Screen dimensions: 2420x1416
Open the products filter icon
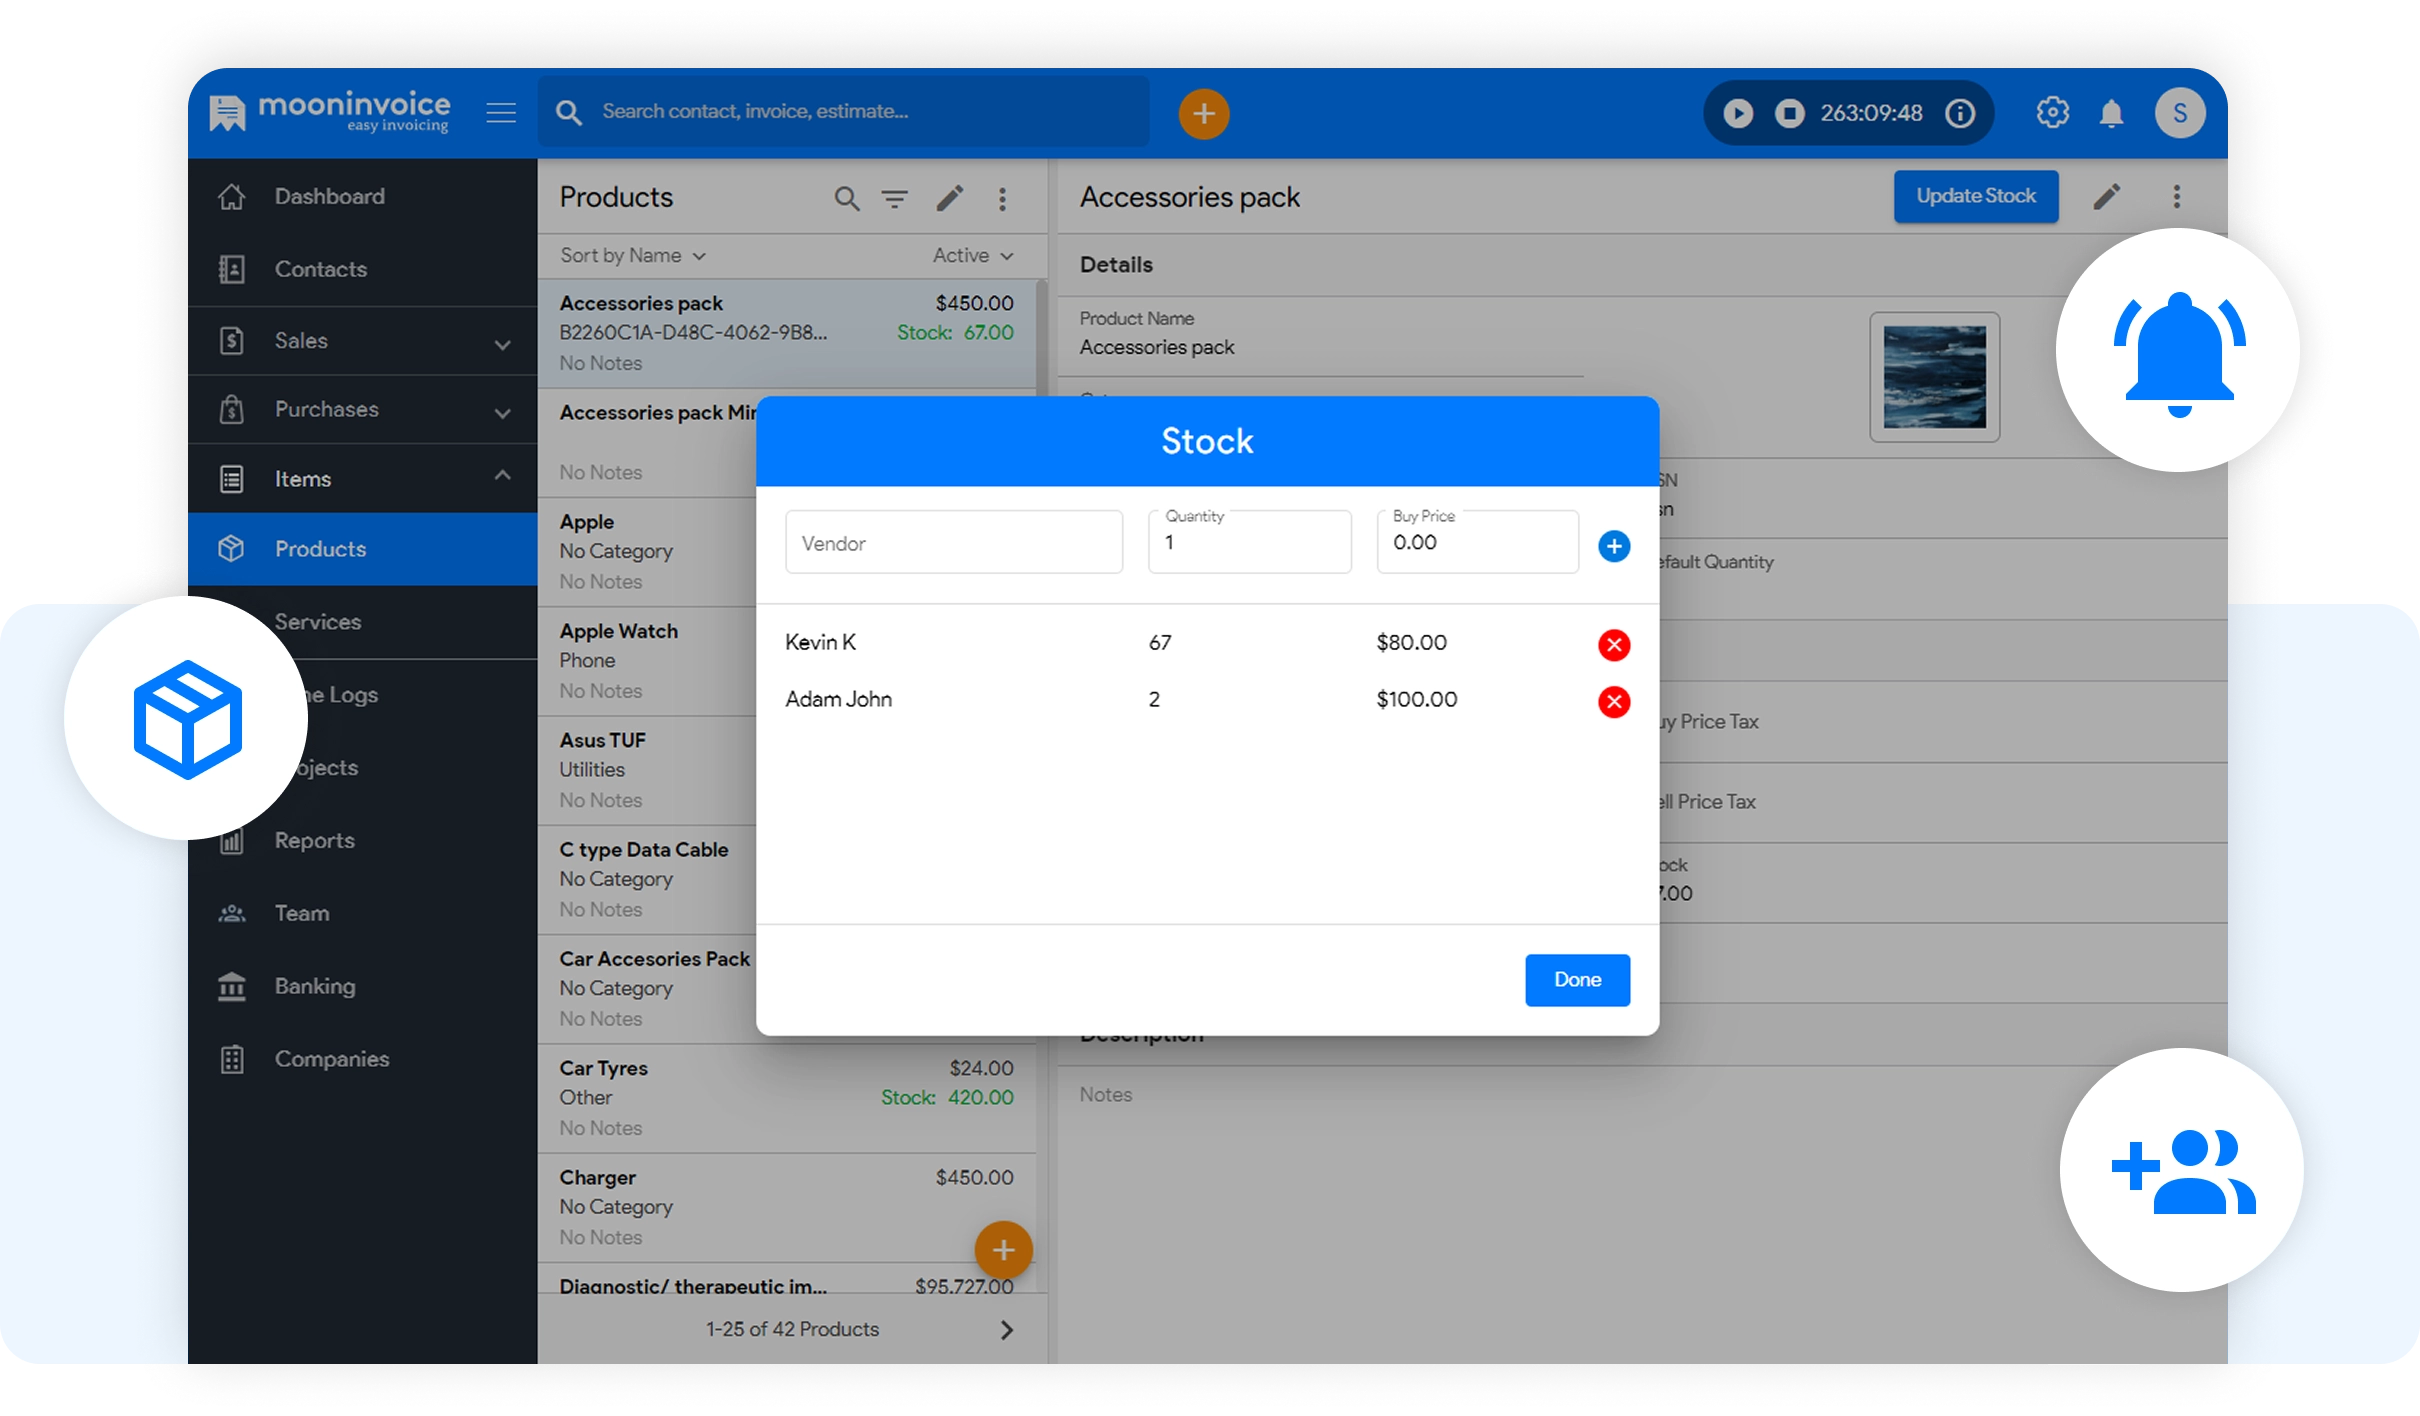coord(895,199)
